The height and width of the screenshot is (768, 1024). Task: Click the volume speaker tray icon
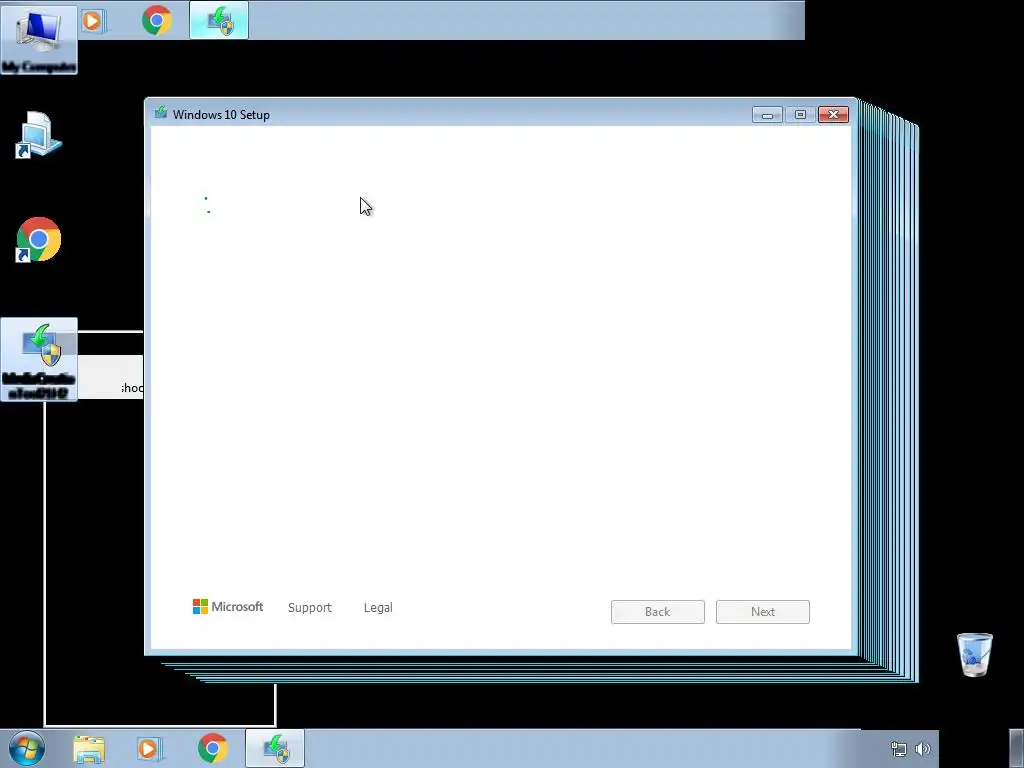point(923,749)
